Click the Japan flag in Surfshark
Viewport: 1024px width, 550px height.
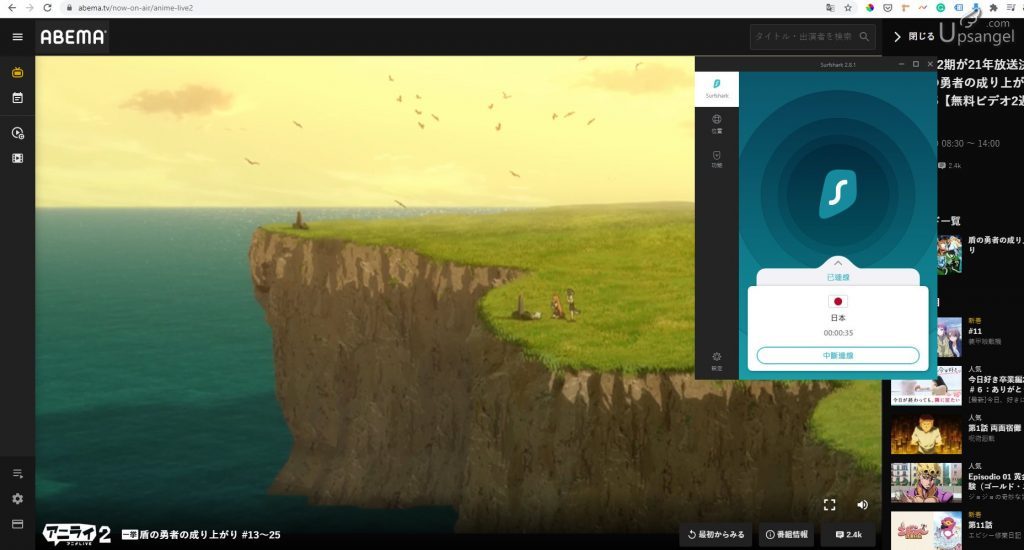click(x=838, y=301)
